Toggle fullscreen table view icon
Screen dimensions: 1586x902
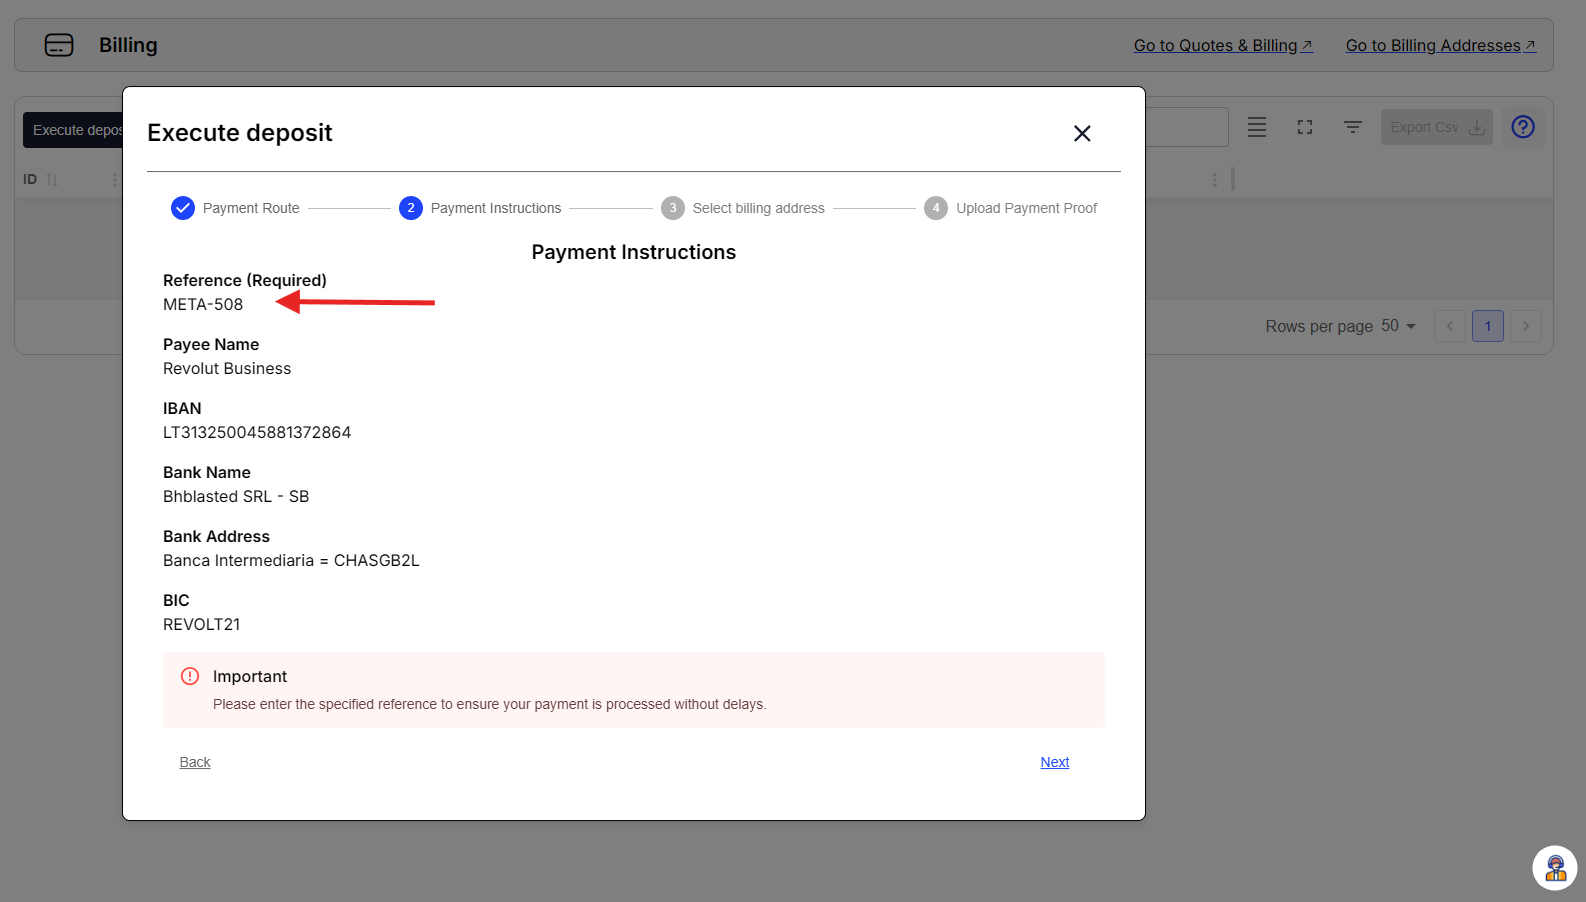pyautogui.click(x=1305, y=127)
